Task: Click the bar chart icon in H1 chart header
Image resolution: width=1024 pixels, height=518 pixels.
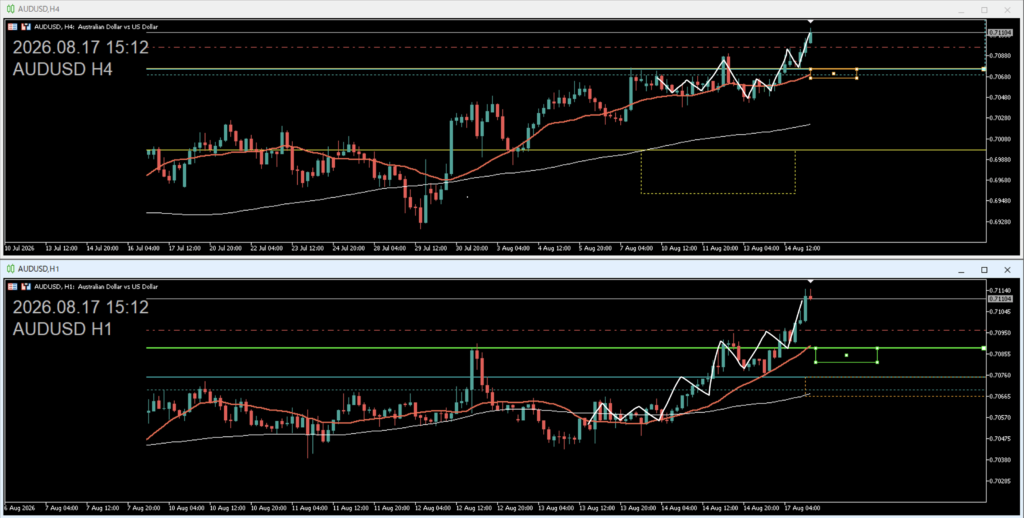Action: click(x=26, y=287)
